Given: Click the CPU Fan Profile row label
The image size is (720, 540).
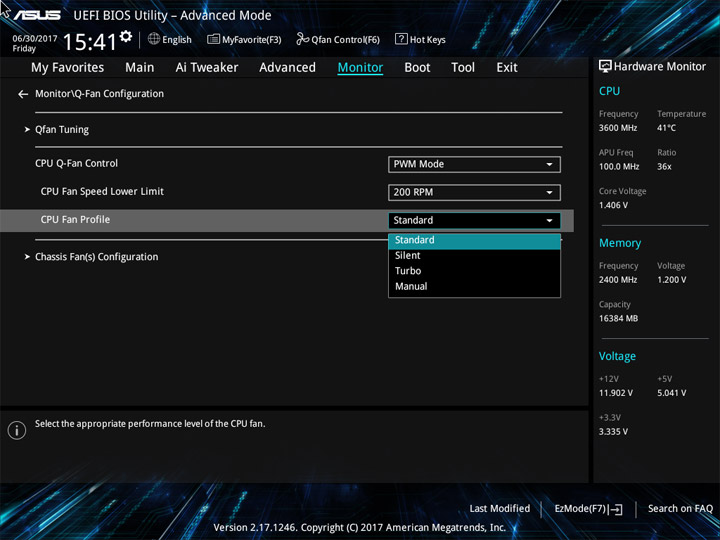Looking at the screenshot, I should [75, 219].
